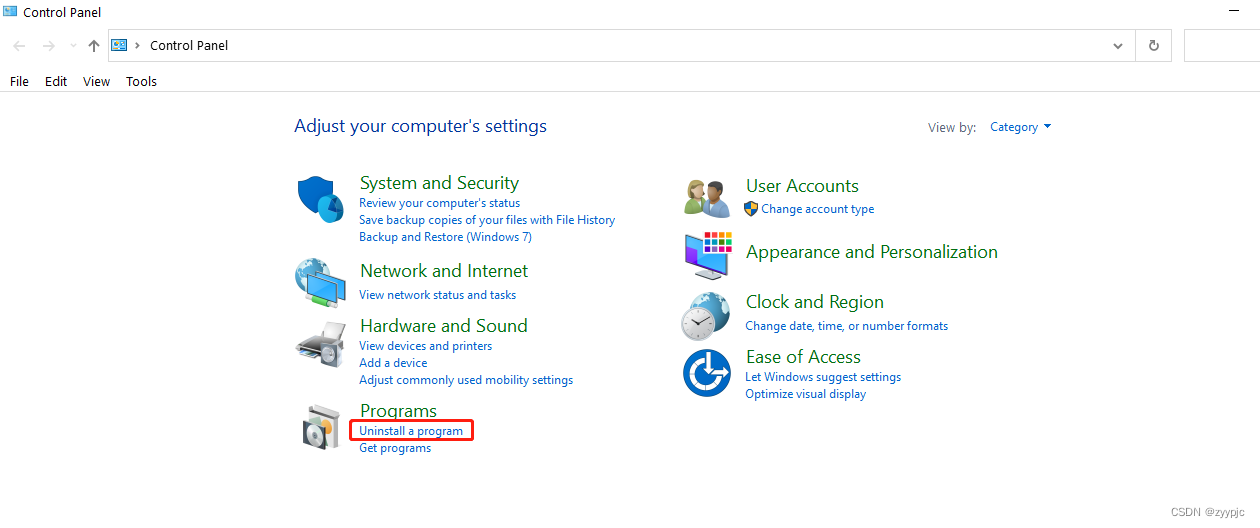Open System and Security heading link
The width and height of the screenshot is (1260, 528).
439,183
